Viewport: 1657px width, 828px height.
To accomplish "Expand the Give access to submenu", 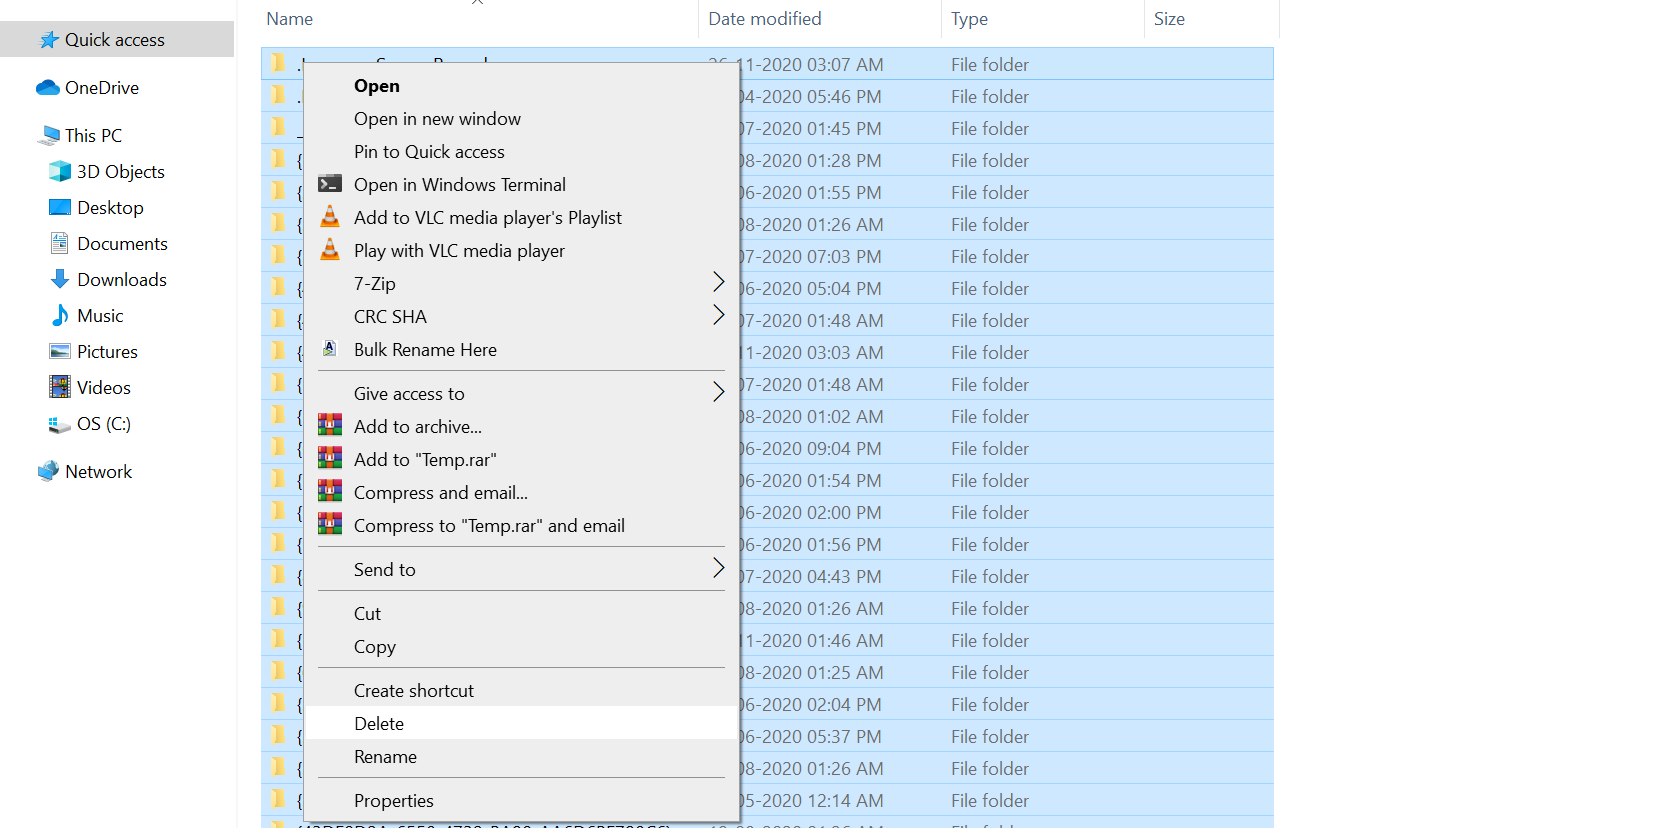I will [x=717, y=393].
